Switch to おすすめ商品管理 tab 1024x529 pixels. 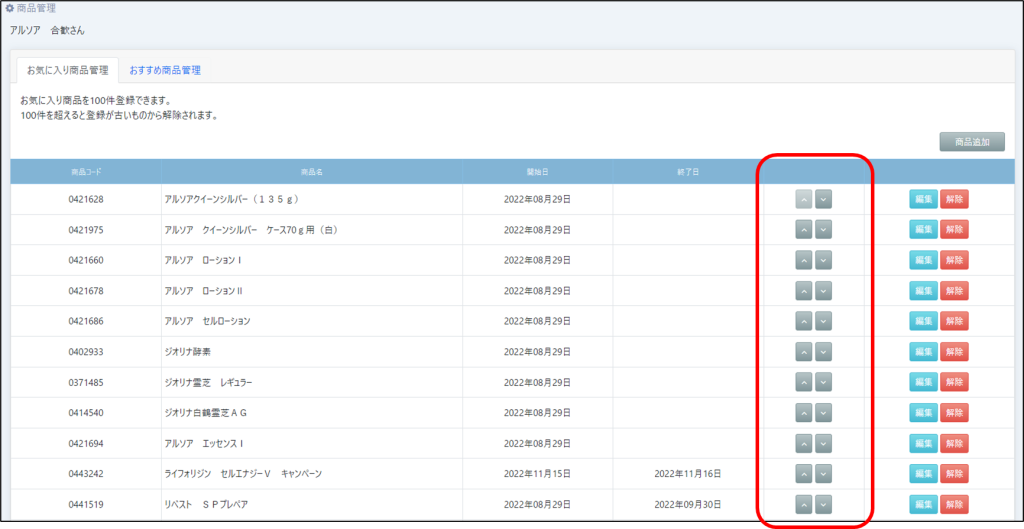point(165,70)
